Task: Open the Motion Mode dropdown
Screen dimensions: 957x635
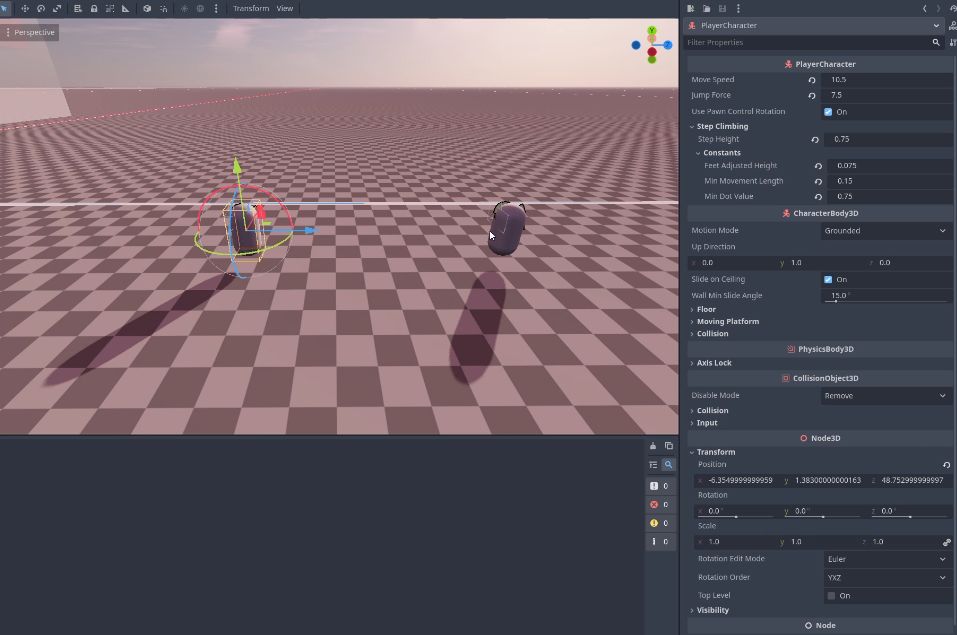Action: pyautogui.click(x=885, y=231)
